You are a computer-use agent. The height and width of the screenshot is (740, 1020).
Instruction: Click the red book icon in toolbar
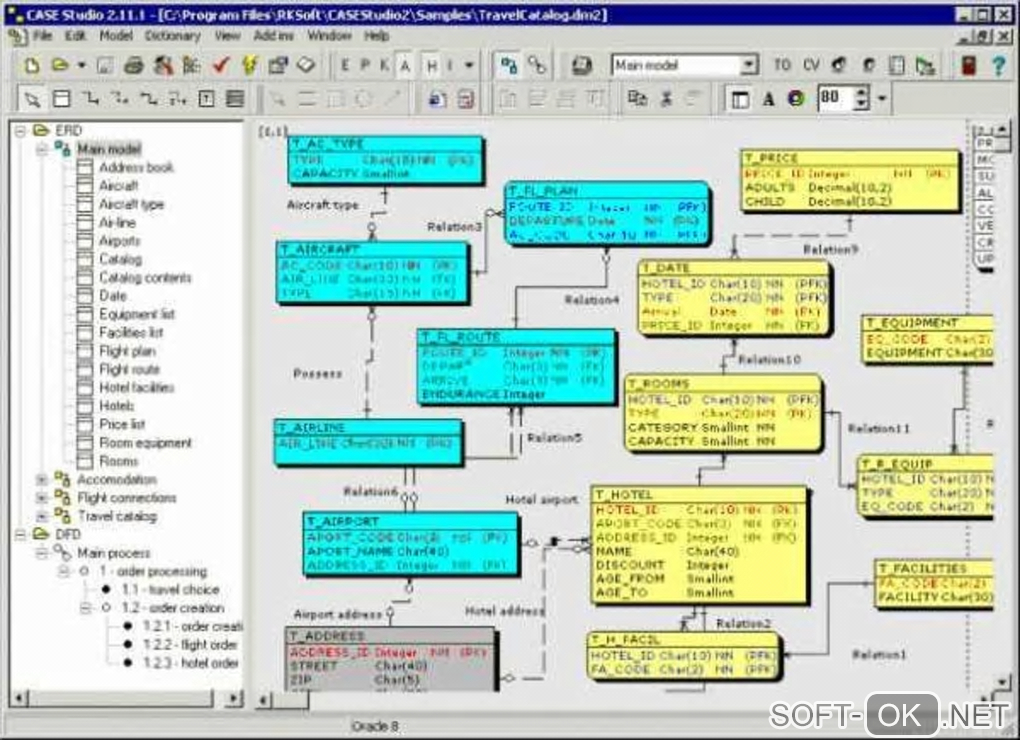pos(969,65)
